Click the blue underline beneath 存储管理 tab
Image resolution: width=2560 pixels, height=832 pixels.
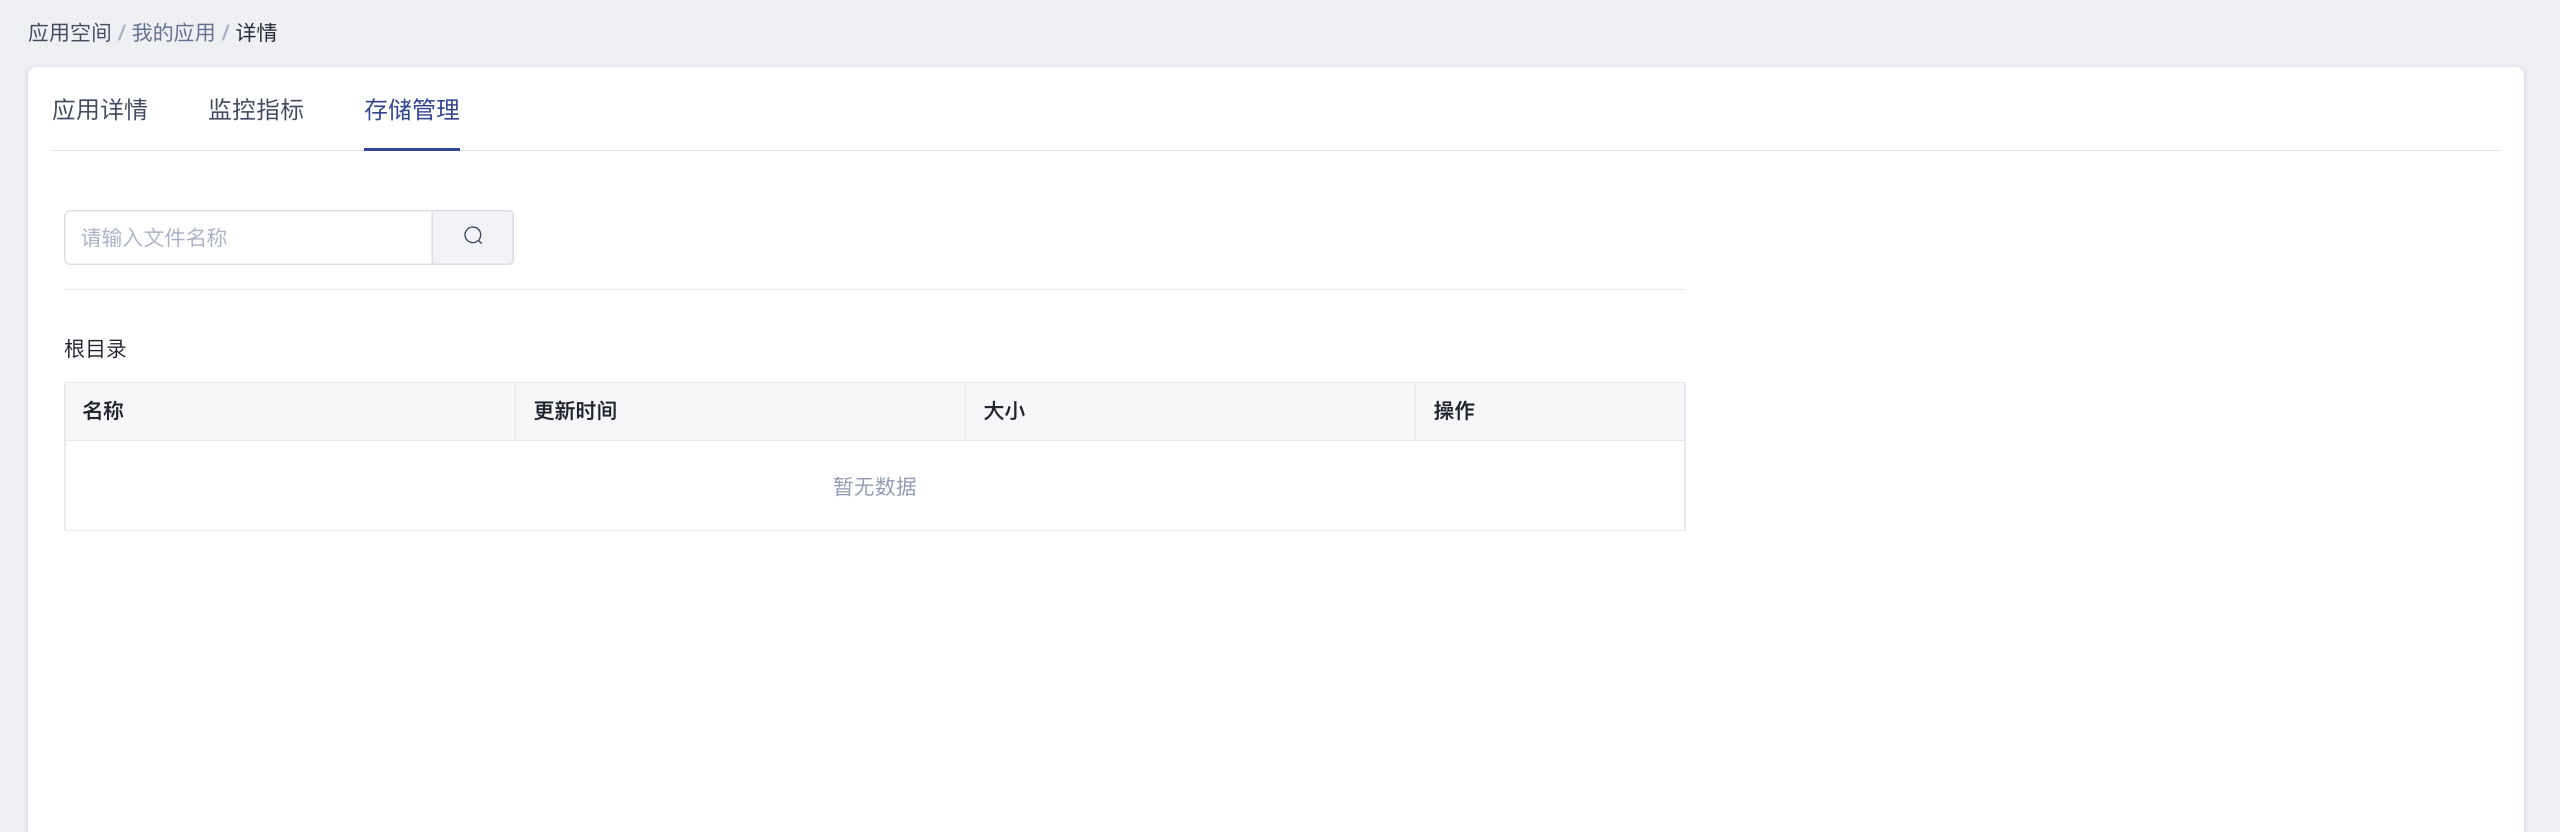click(x=412, y=149)
